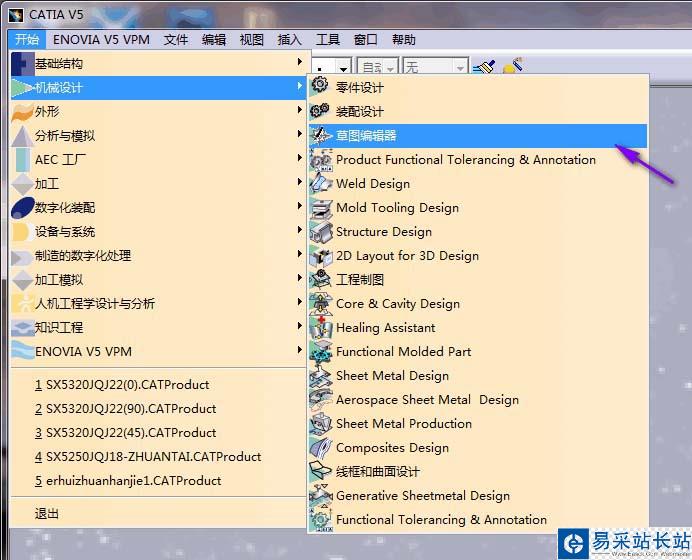Click the Product Functional Tolerancing & Annotation icon
The width and height of the screenshot is (692, 560).
click(x=321, y=160)
